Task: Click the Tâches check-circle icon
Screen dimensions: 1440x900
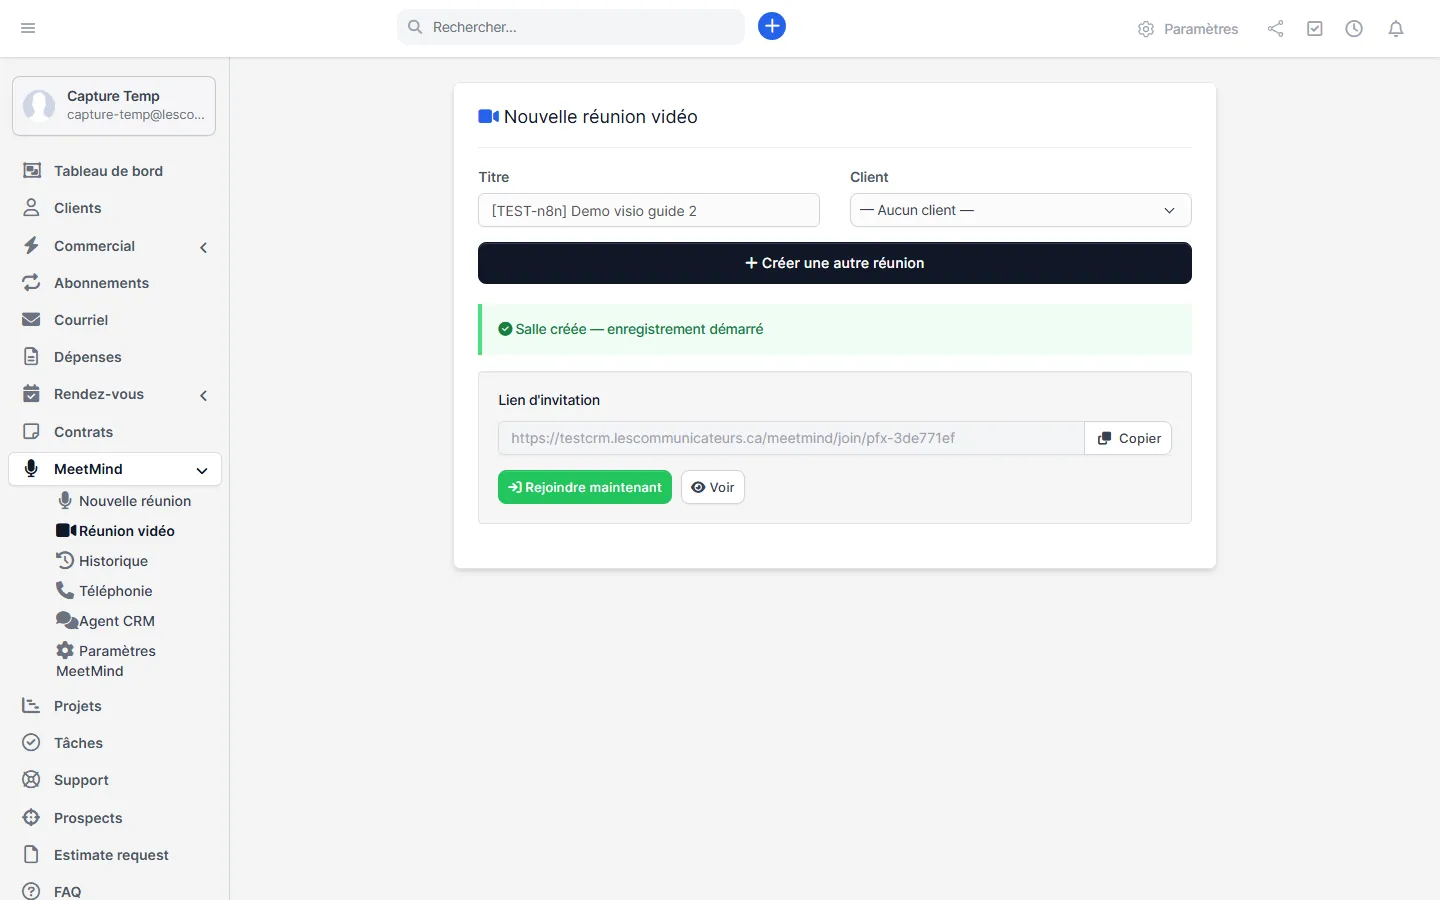Action: pyautogui.click(x=32, y=743)
